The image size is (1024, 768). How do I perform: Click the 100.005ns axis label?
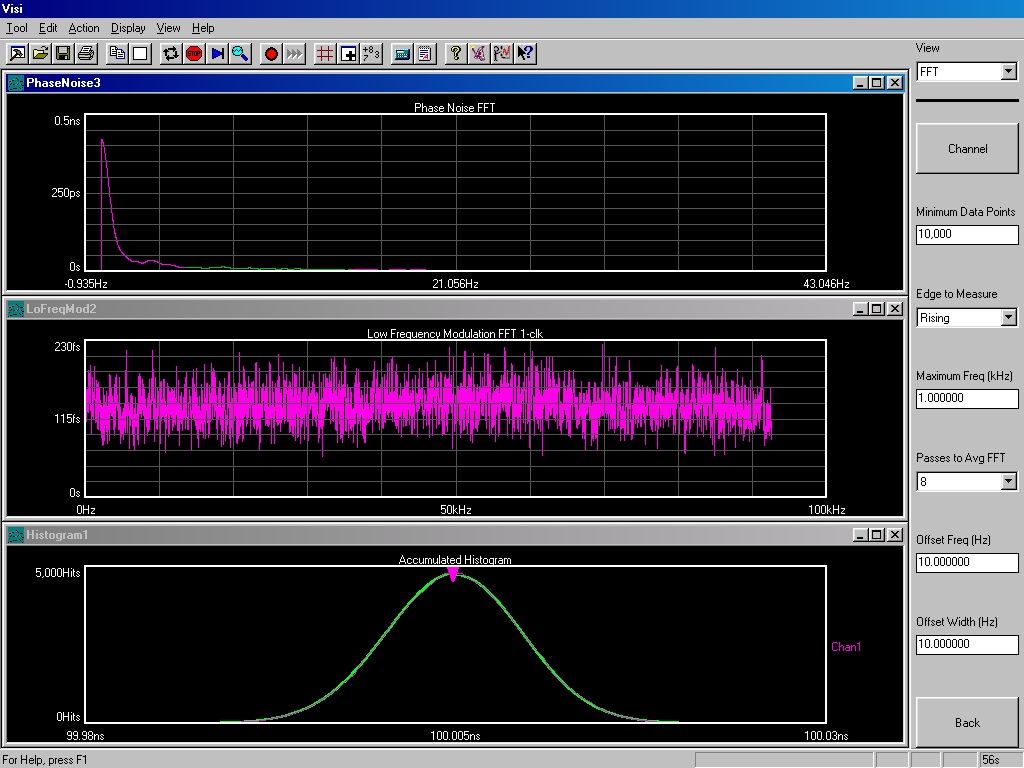click(455, 735)
